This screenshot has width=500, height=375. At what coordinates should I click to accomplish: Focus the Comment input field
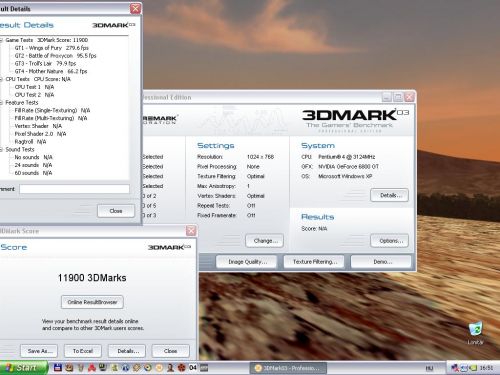[x=74, y=189]
